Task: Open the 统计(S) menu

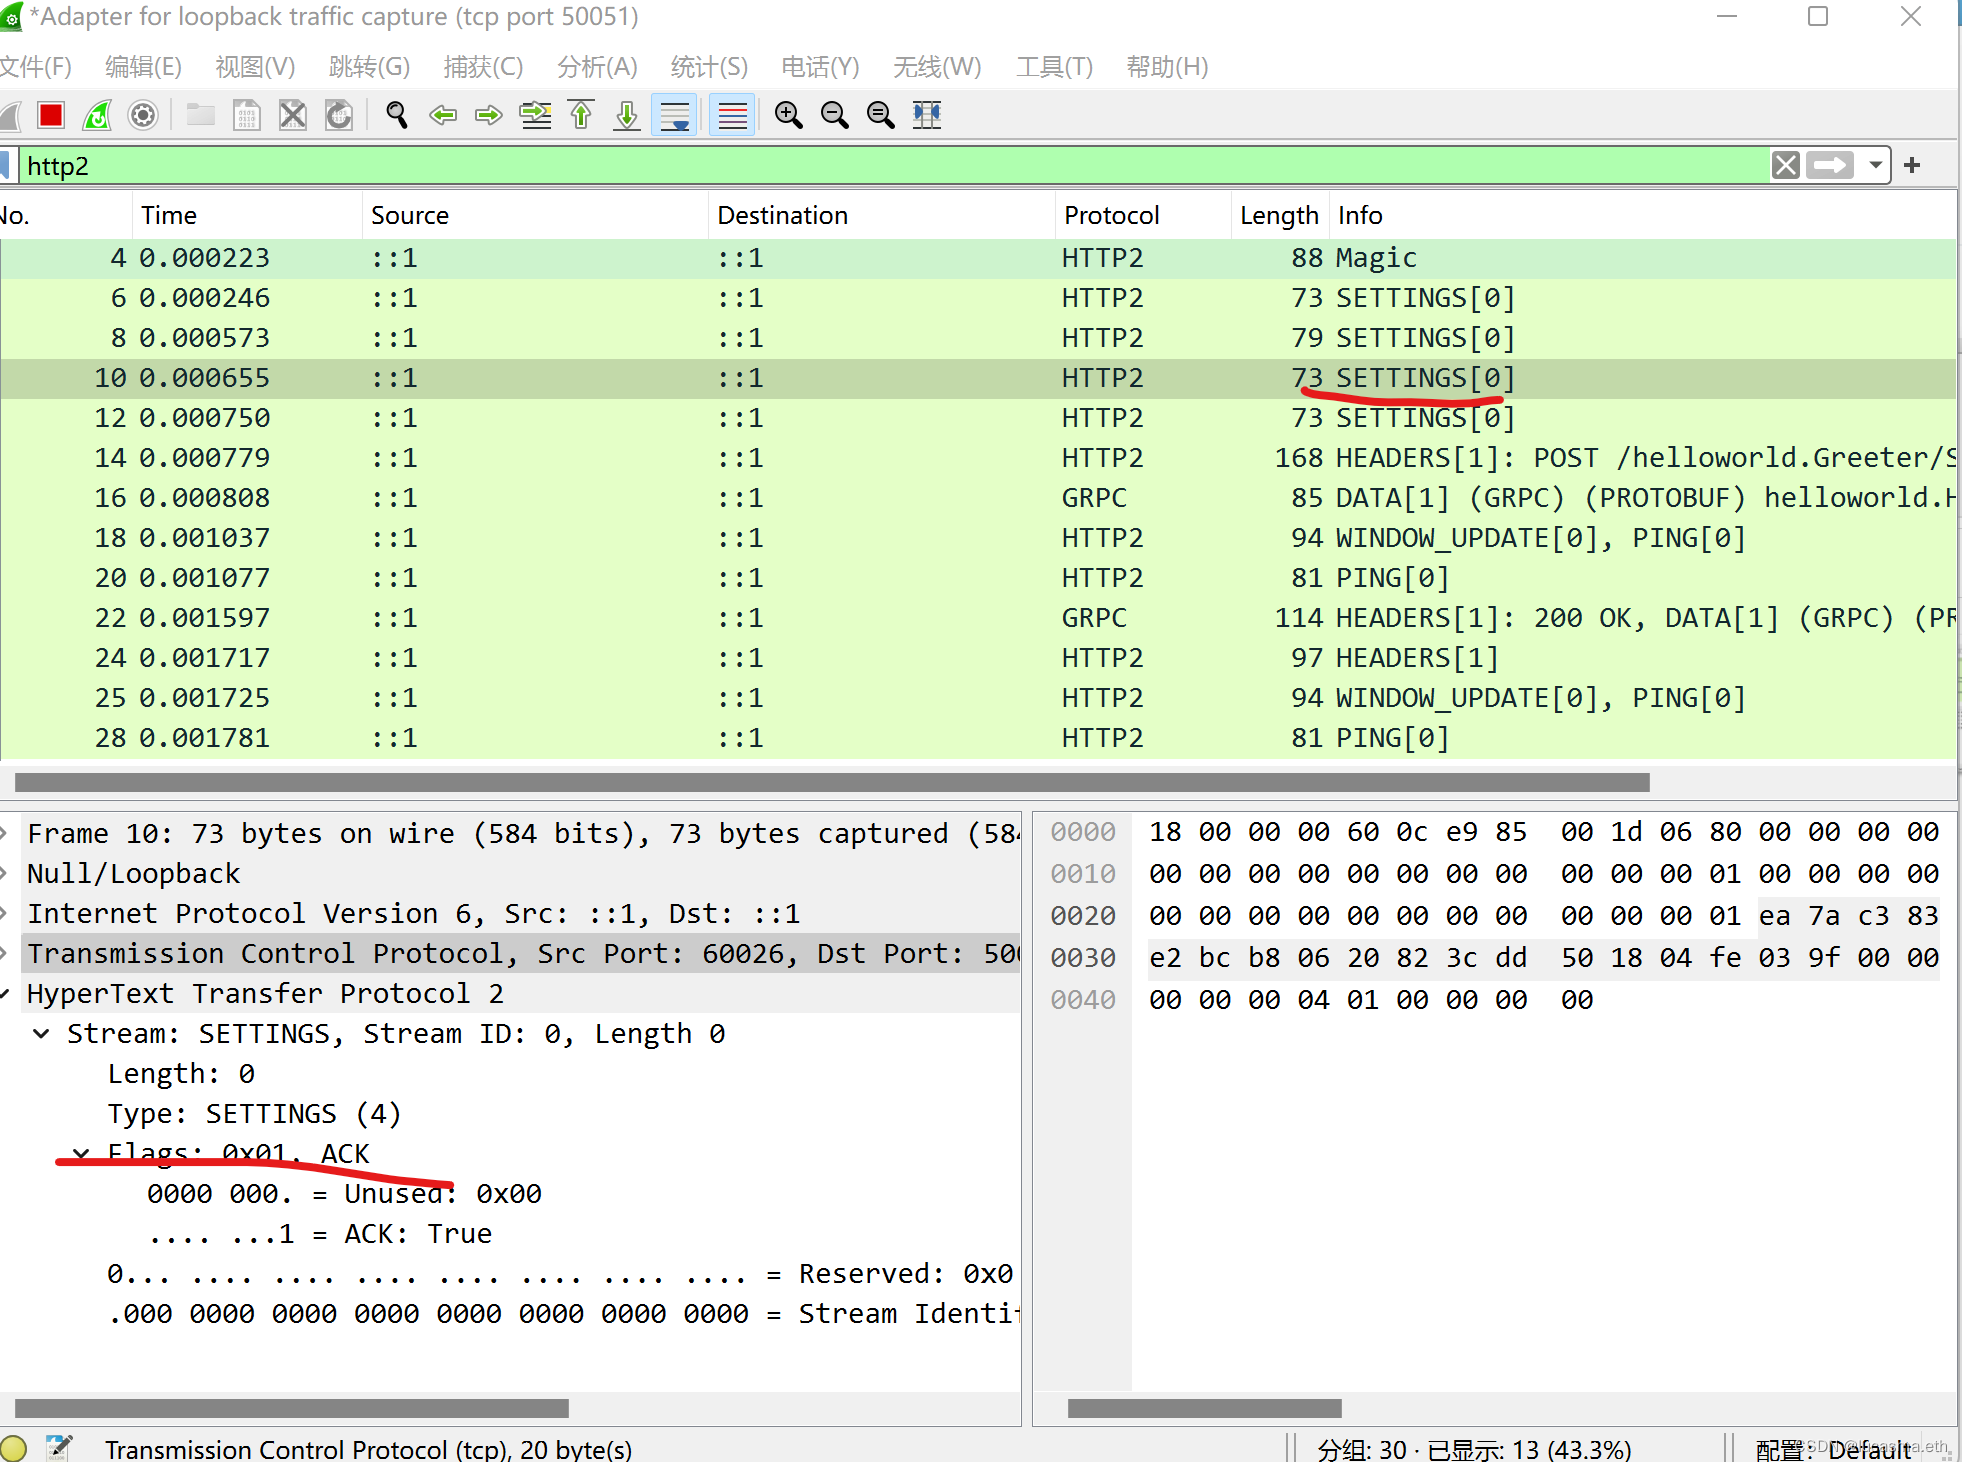Action: [709, 67]
